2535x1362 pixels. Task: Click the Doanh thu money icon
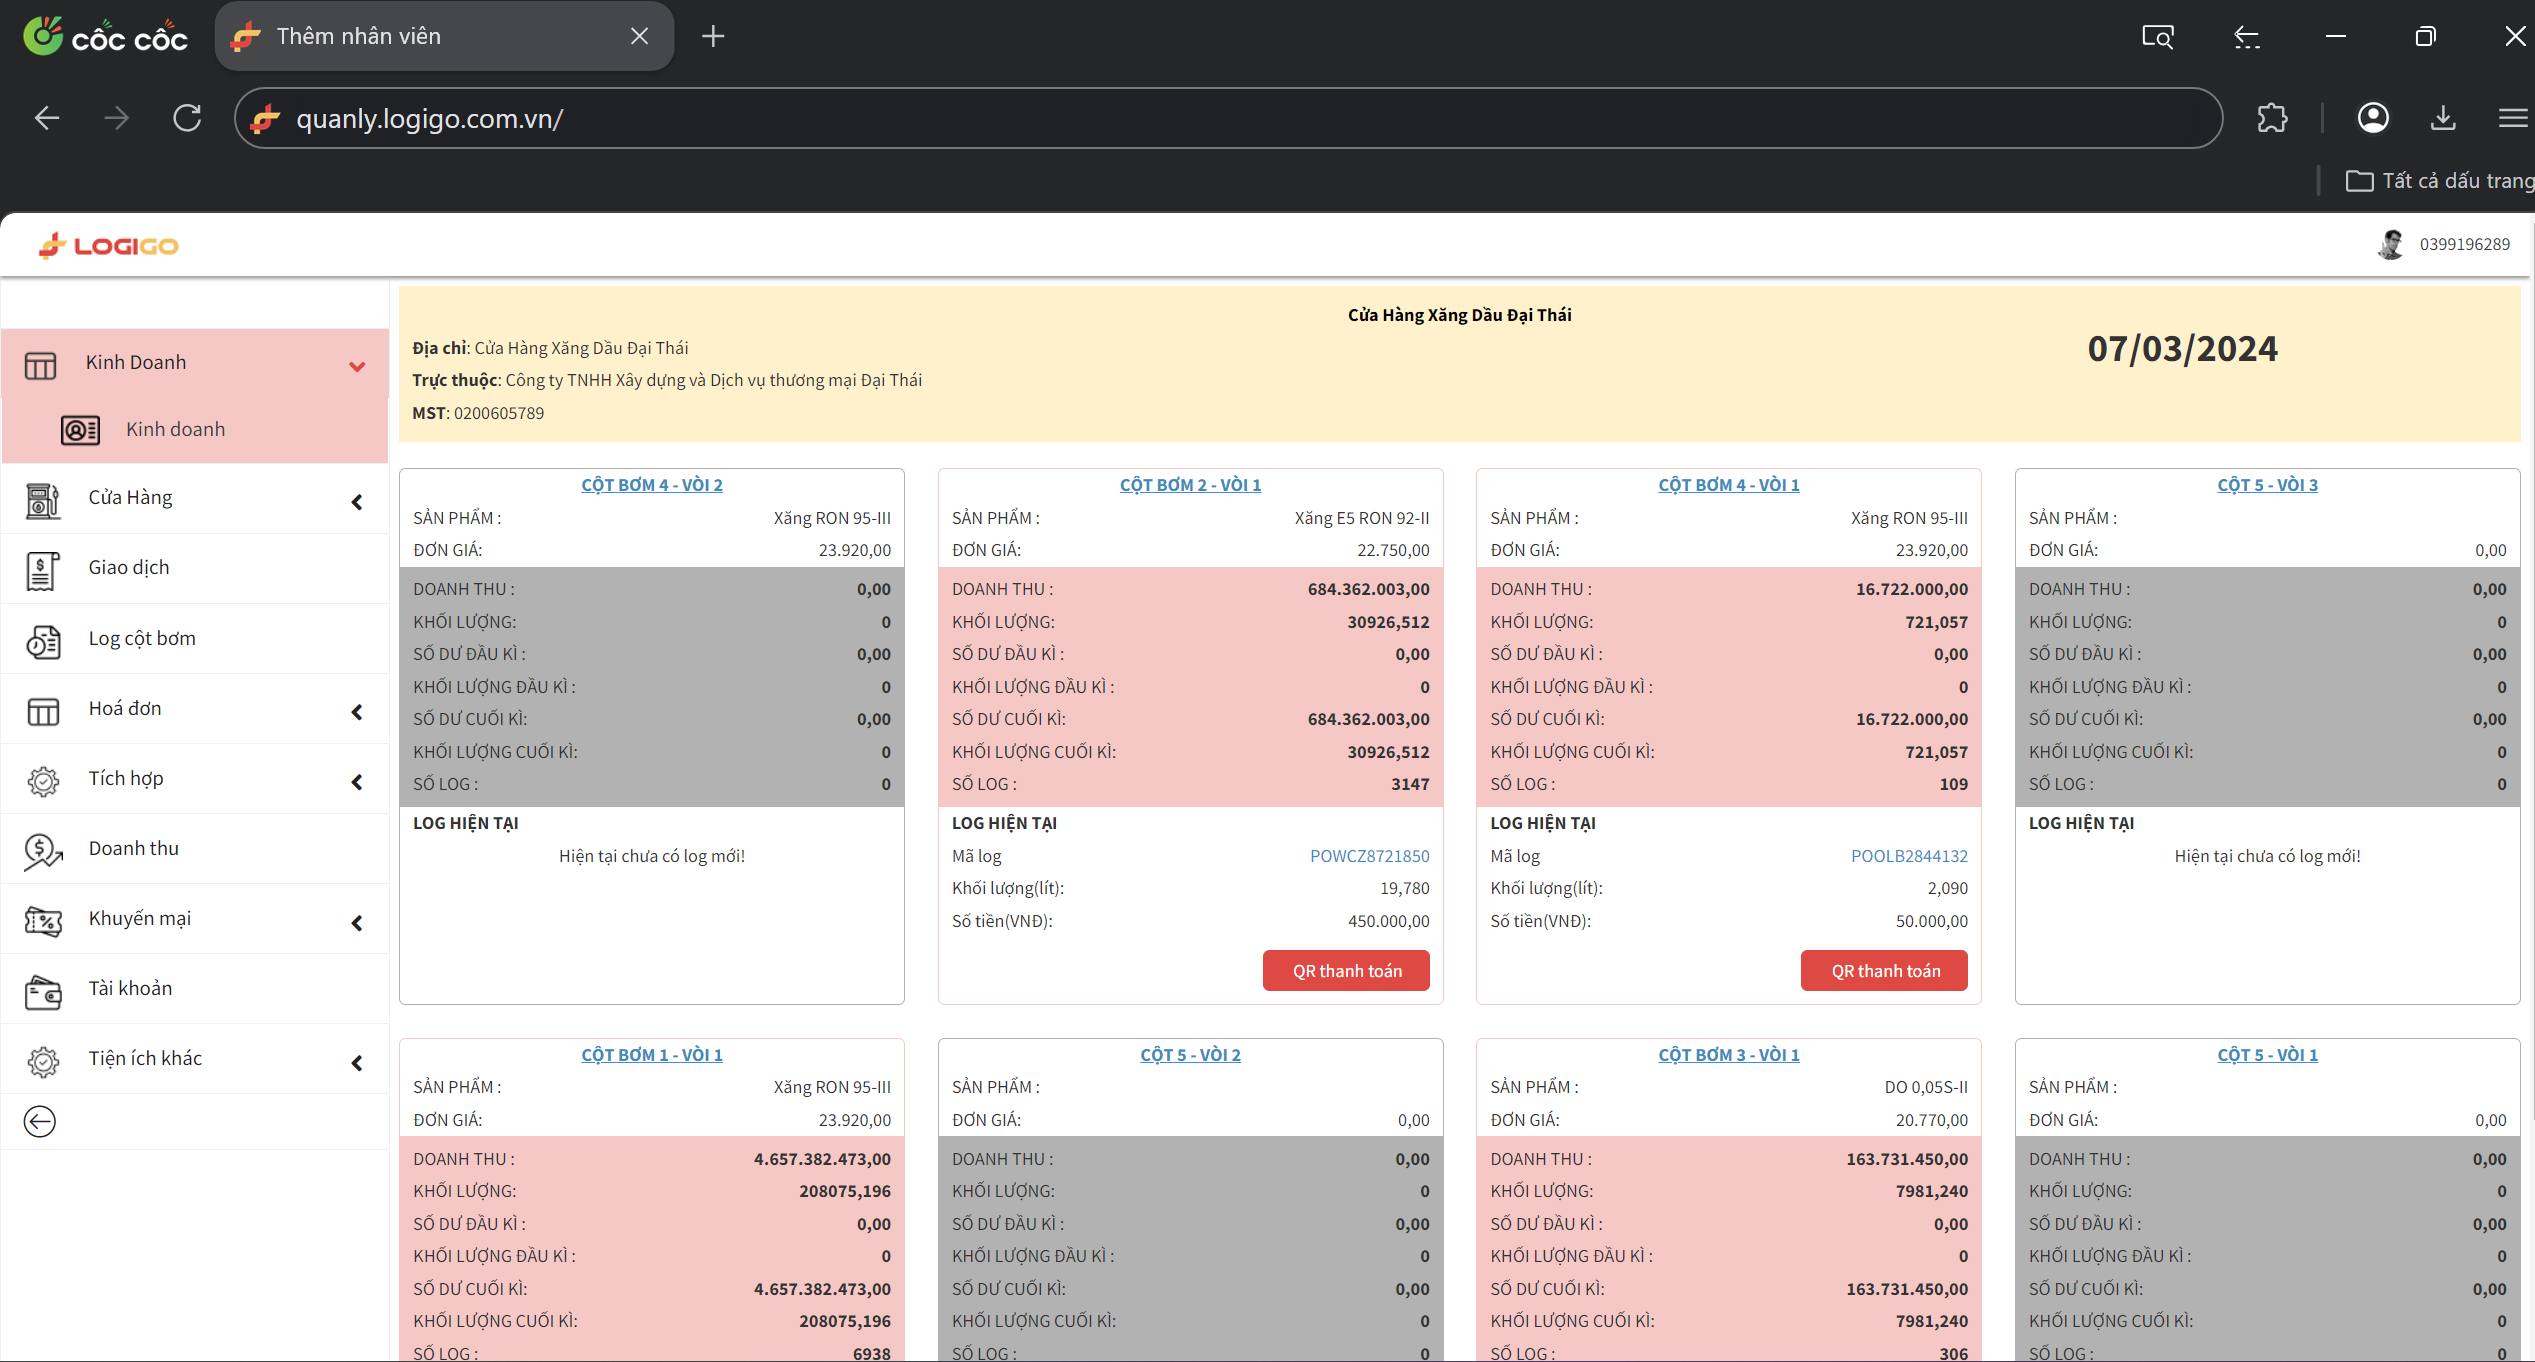[x=42, y=850]
